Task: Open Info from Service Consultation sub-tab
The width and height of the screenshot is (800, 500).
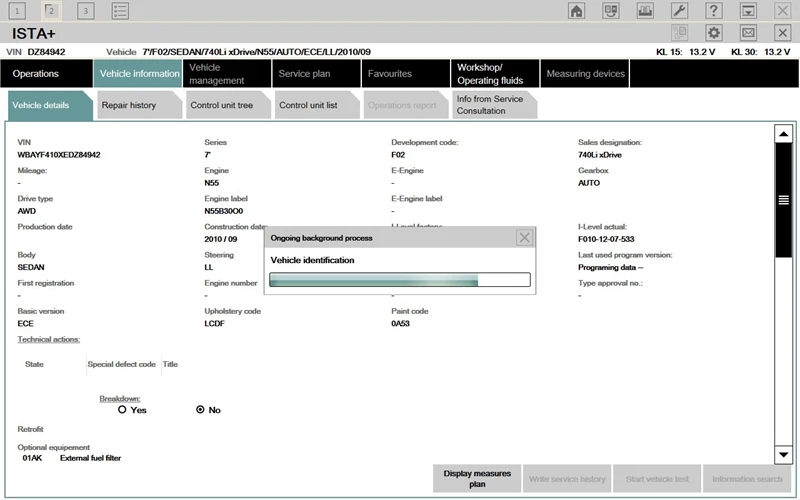Action: [x=494, y=105]
